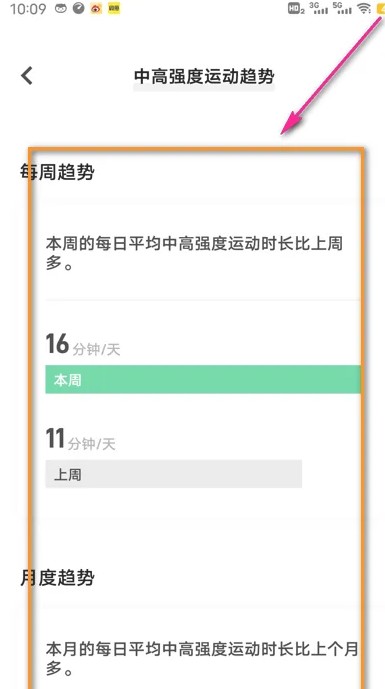Tap the Wi-Fi status icon
385x689 pixels.
click(x=363, y=8)
